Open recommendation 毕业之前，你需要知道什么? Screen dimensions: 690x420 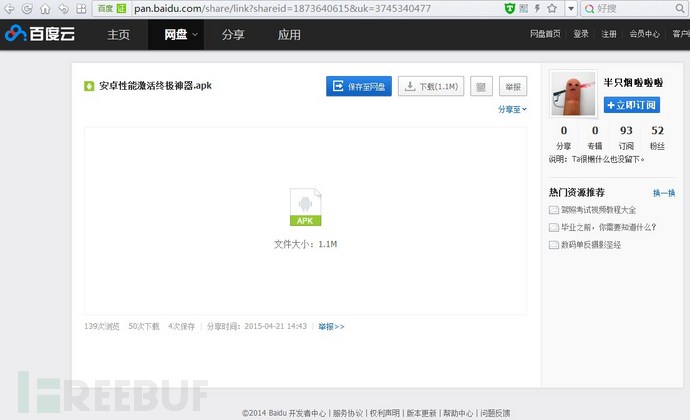[x=608, y=227]
